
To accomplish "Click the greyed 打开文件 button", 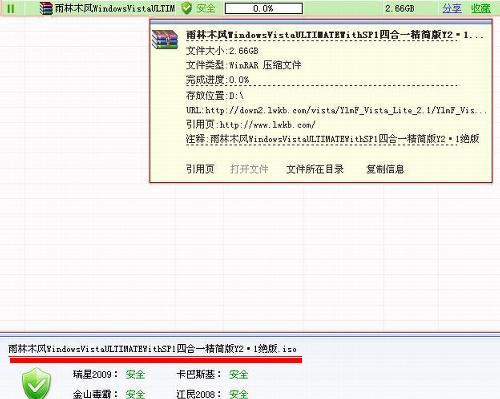I will 249,169.
